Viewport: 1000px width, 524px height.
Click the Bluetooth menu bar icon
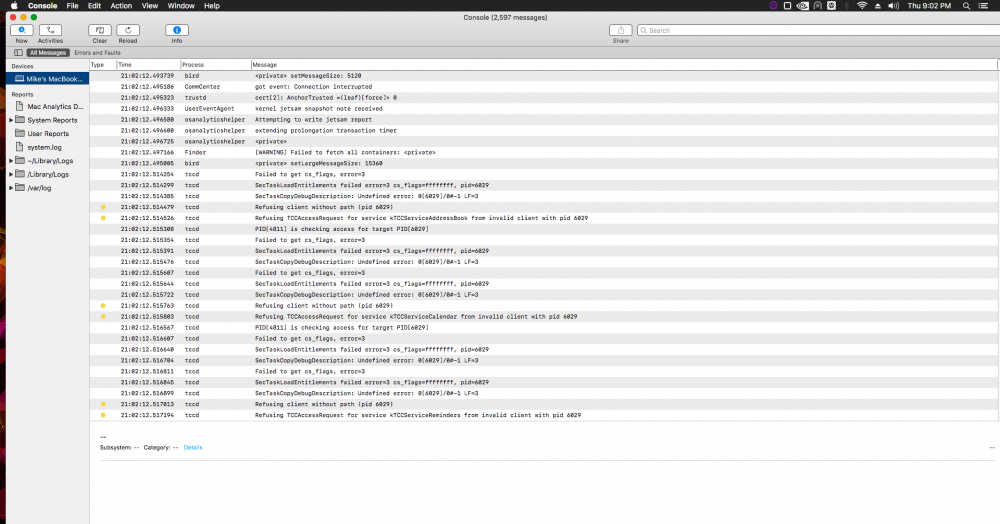point(846,6)
